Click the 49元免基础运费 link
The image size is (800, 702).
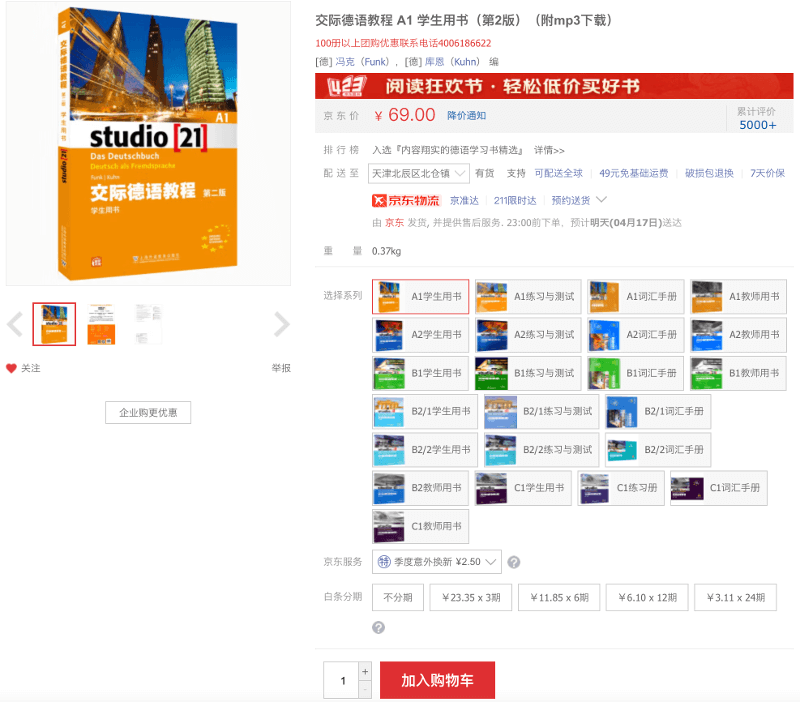tap(634, 173)
